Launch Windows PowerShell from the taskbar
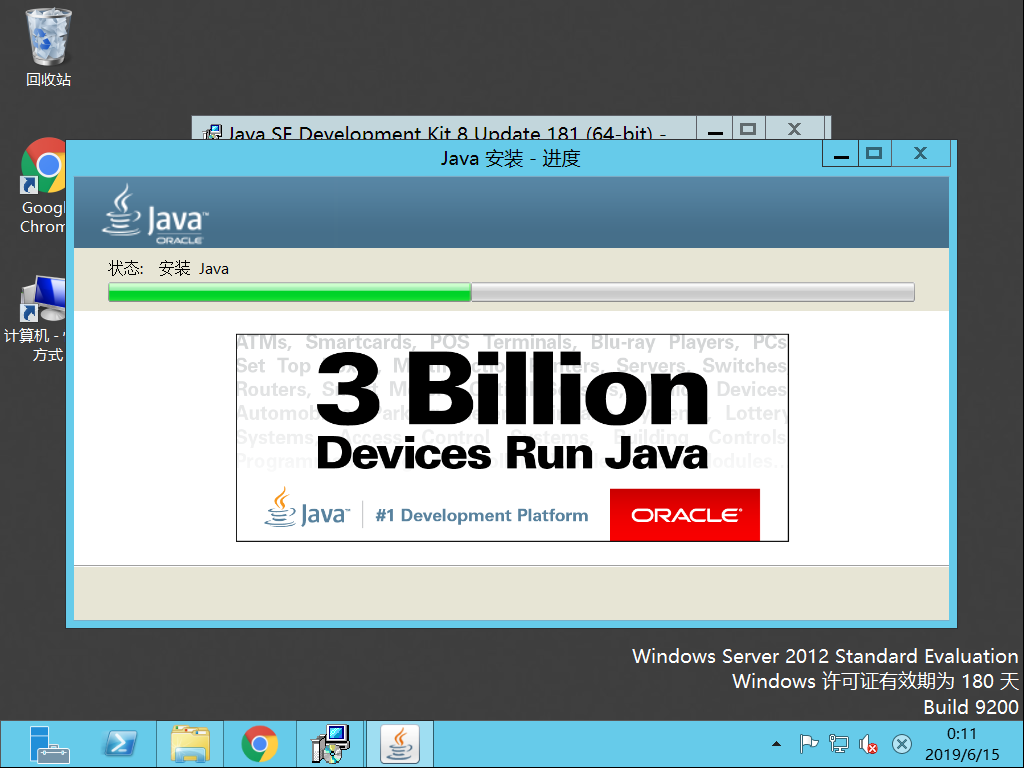Image resolution: width=1024 pixels, height=768 pixels. point(120,744)
